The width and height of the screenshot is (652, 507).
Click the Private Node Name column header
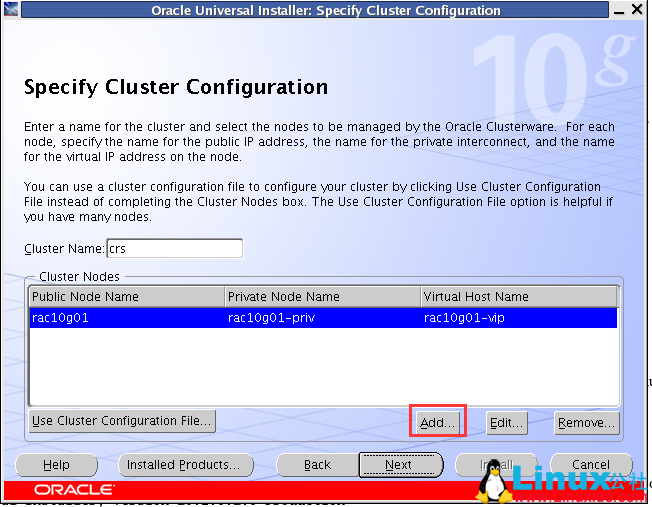323,297
